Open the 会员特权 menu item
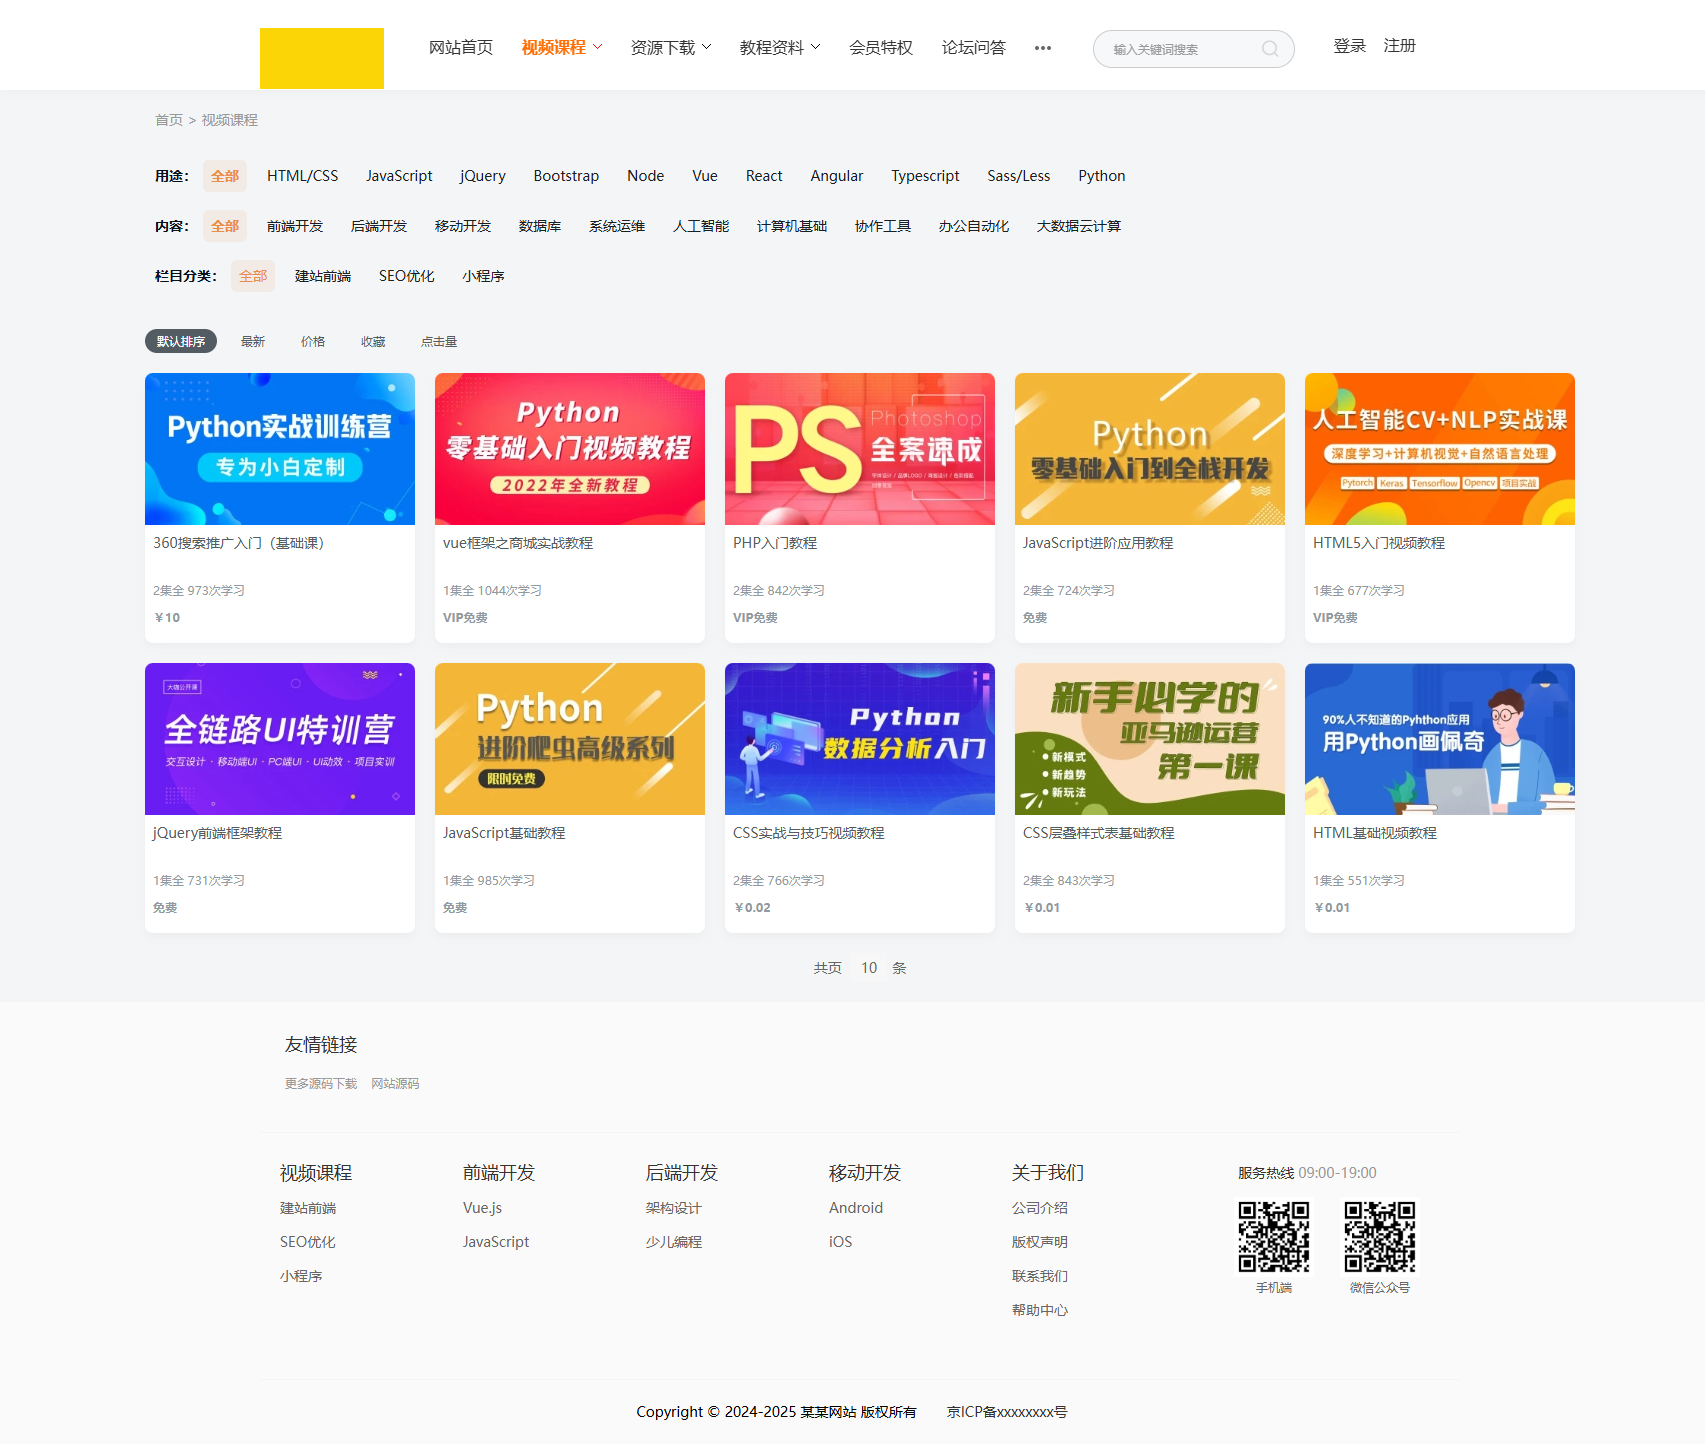The width and height of the screenshot is (1705, 1444). [880, 48]
